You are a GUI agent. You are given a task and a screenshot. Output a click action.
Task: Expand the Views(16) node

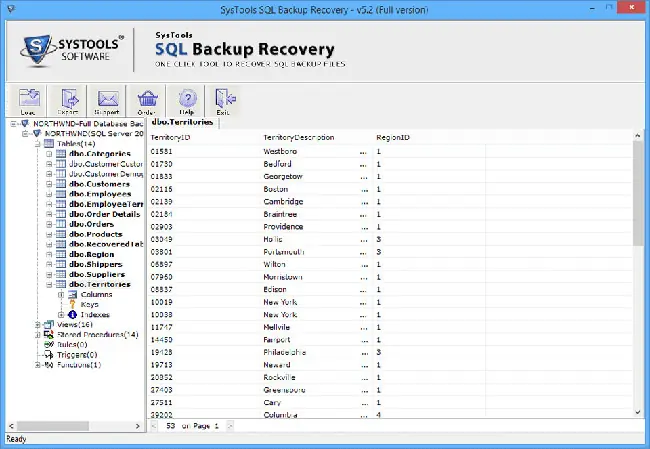pos(37,325)
